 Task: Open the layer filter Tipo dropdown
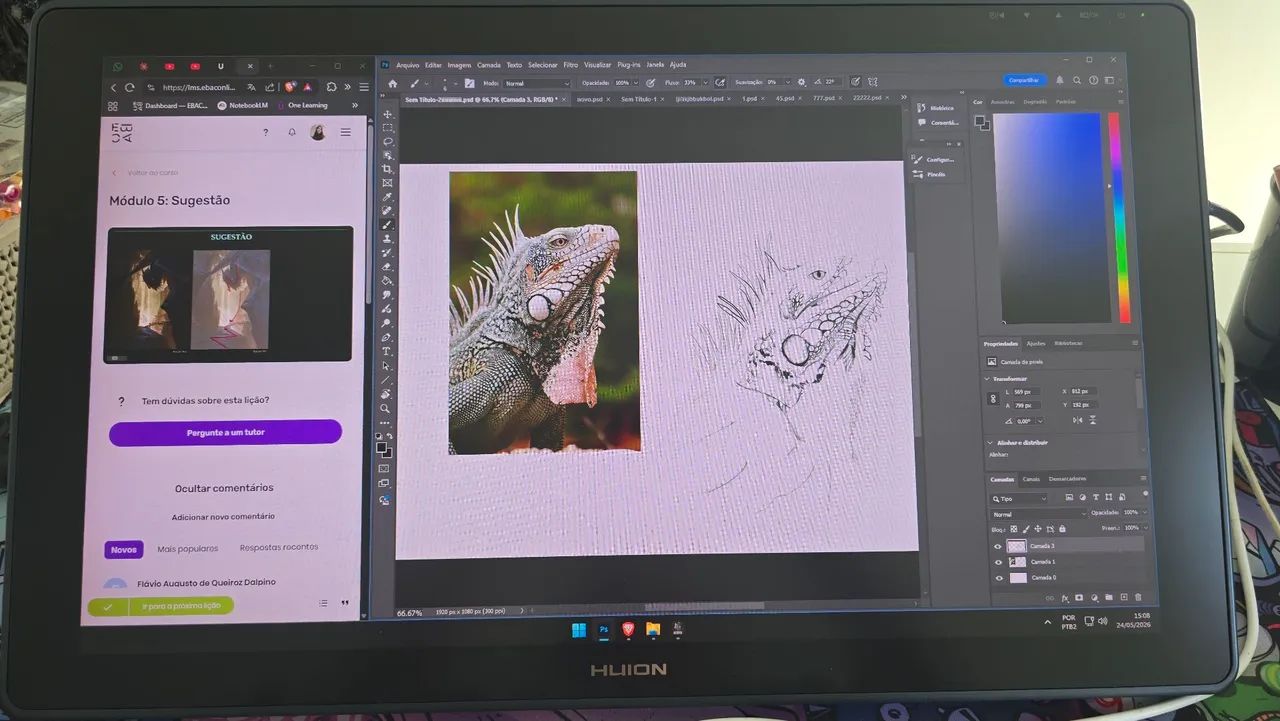click(x=1019, y=497)
